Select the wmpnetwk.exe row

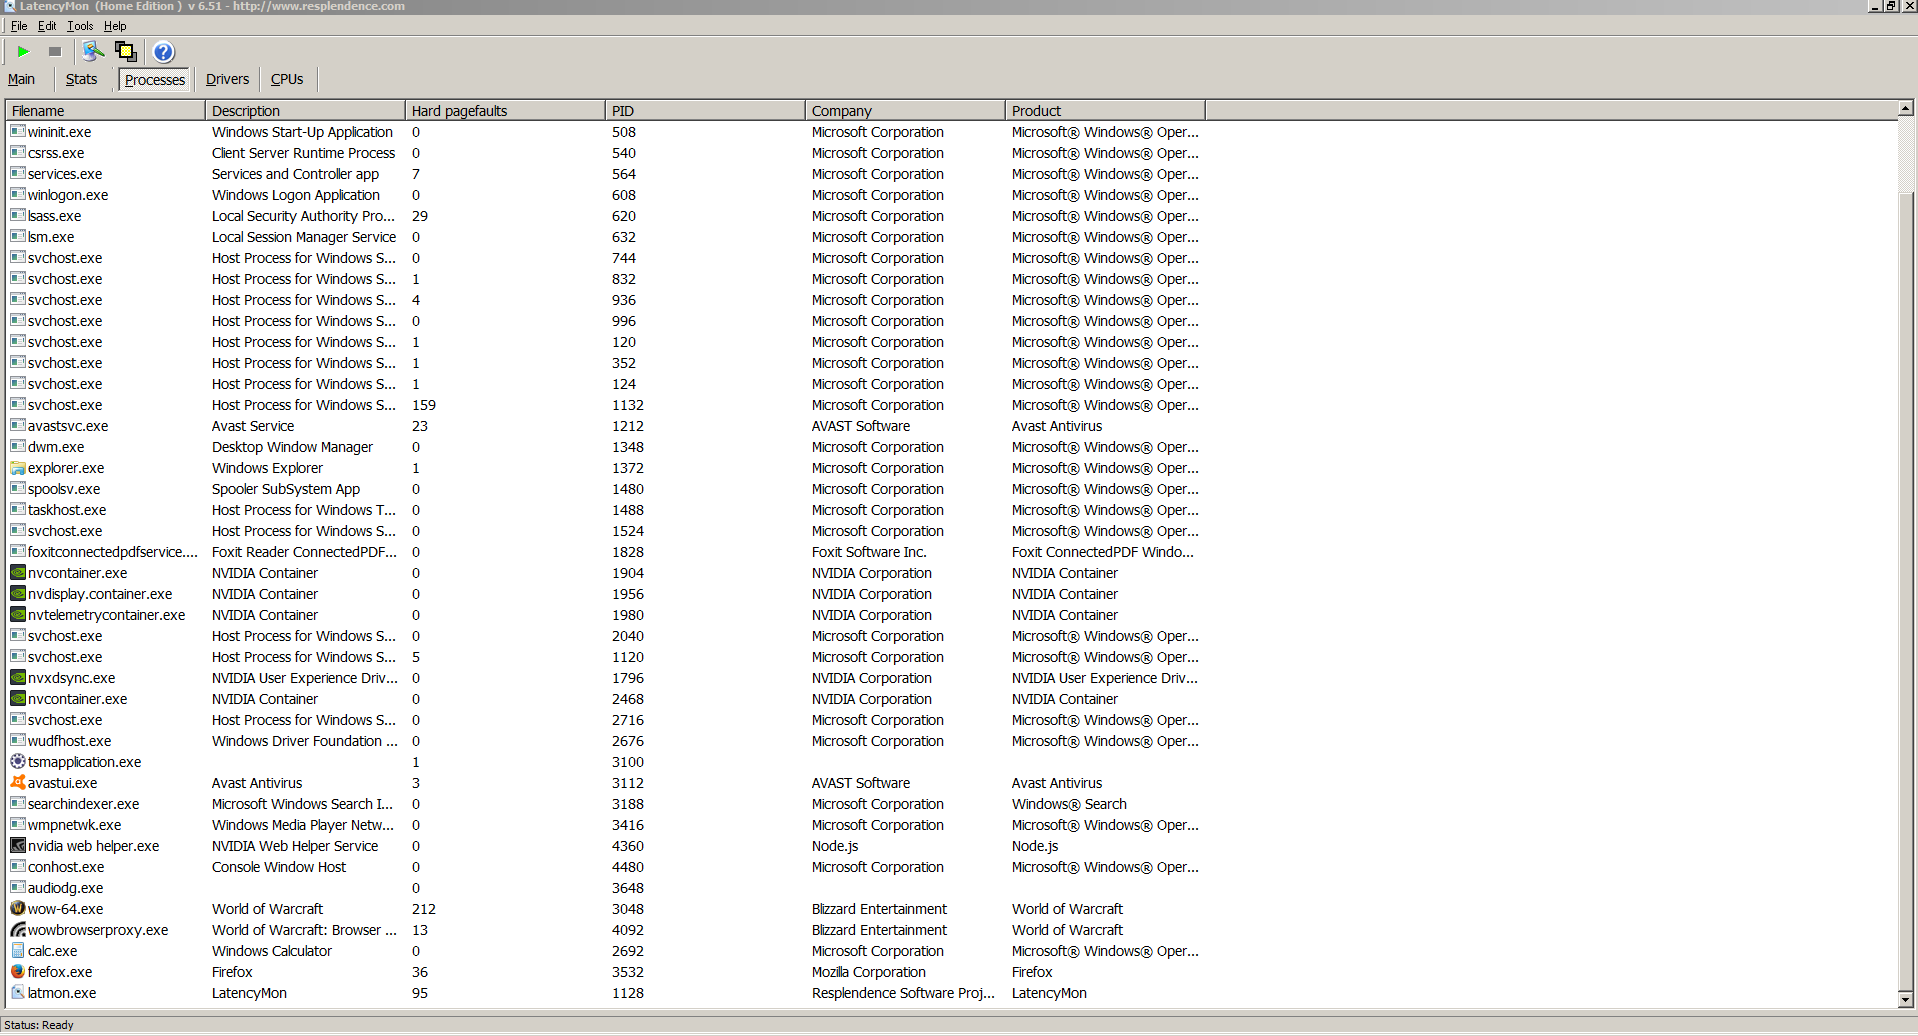(x=606, y=825)
